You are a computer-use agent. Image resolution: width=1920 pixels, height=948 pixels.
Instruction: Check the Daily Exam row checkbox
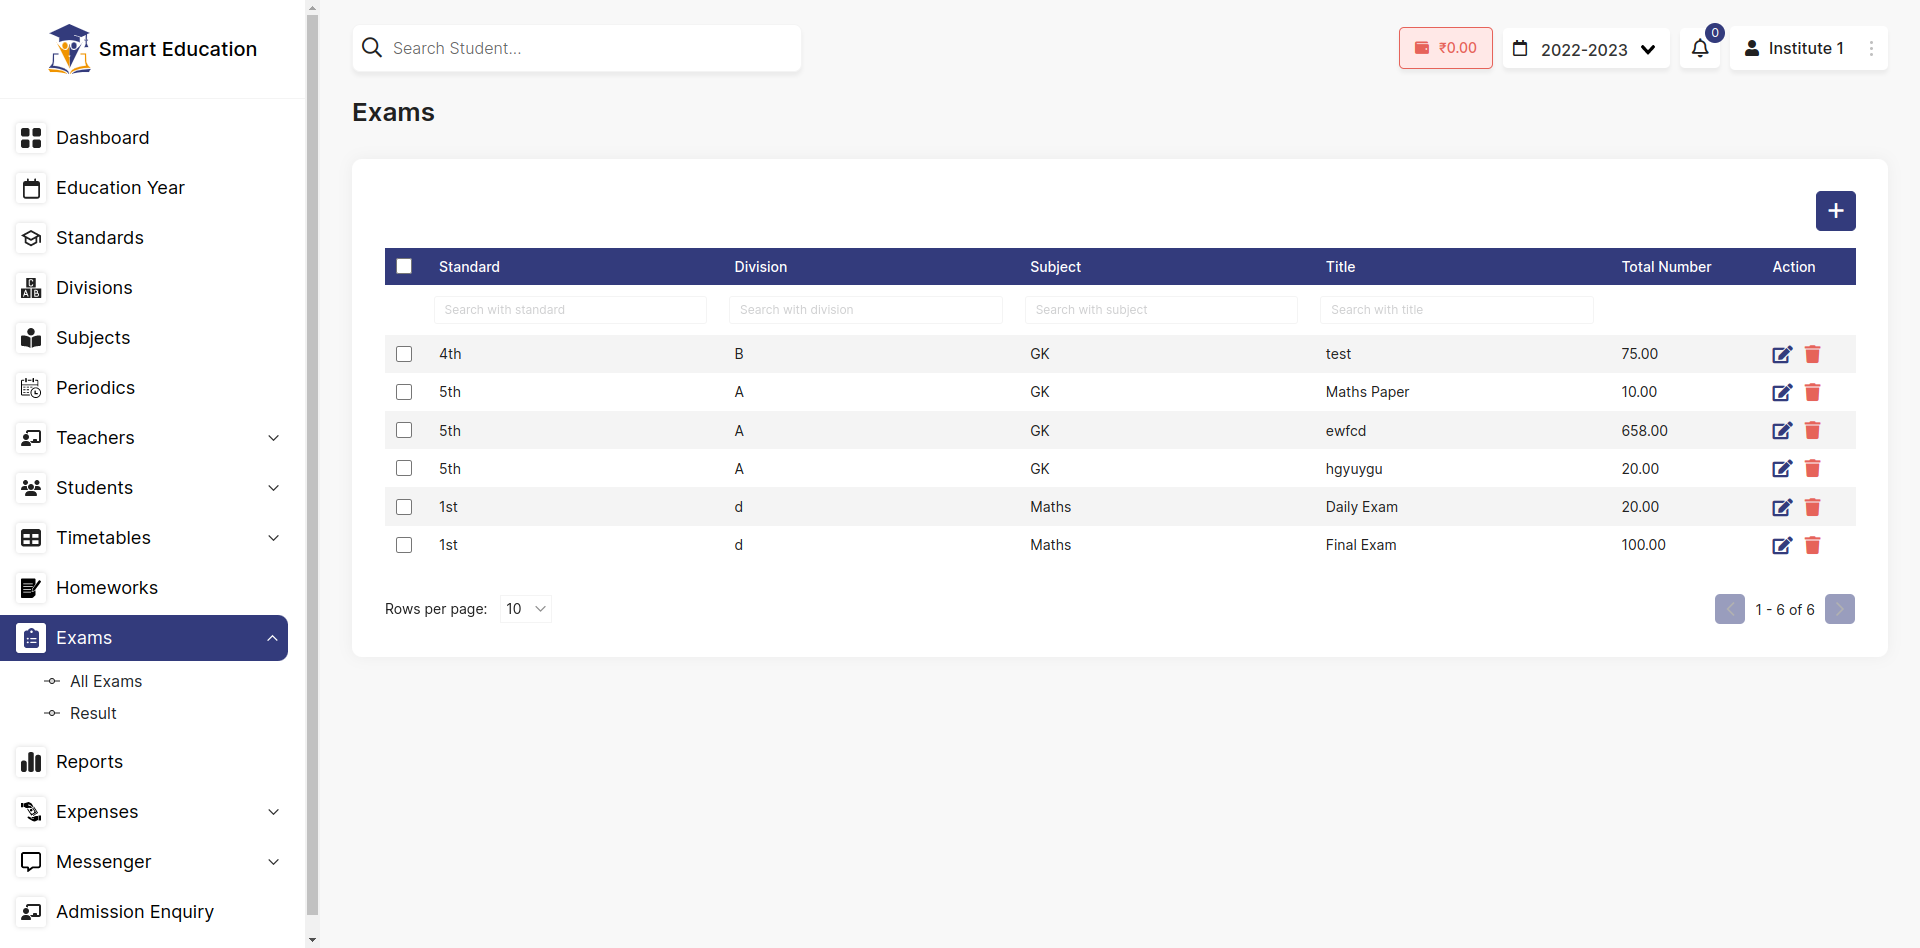[404, 507]
